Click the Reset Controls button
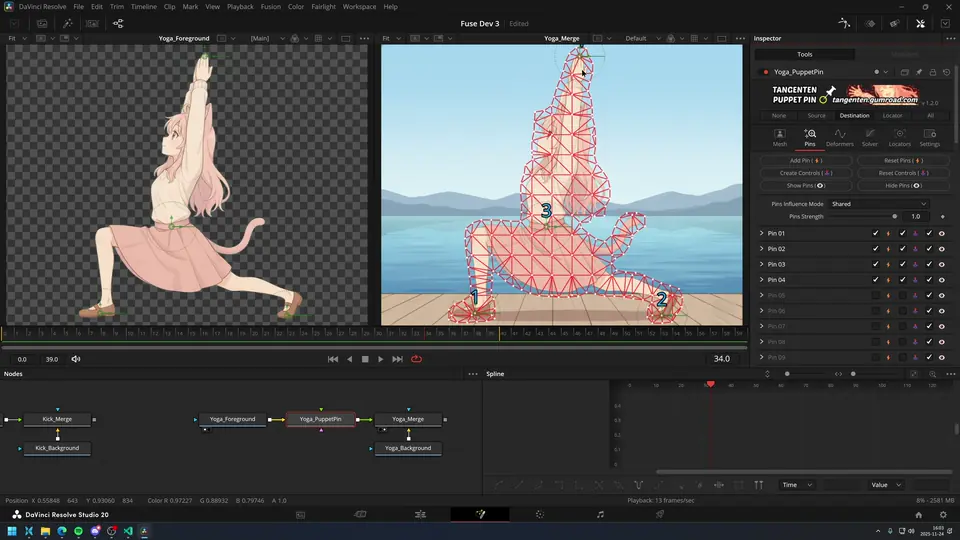The width and height of the screenshot is (960, 540). click(903, 173)
